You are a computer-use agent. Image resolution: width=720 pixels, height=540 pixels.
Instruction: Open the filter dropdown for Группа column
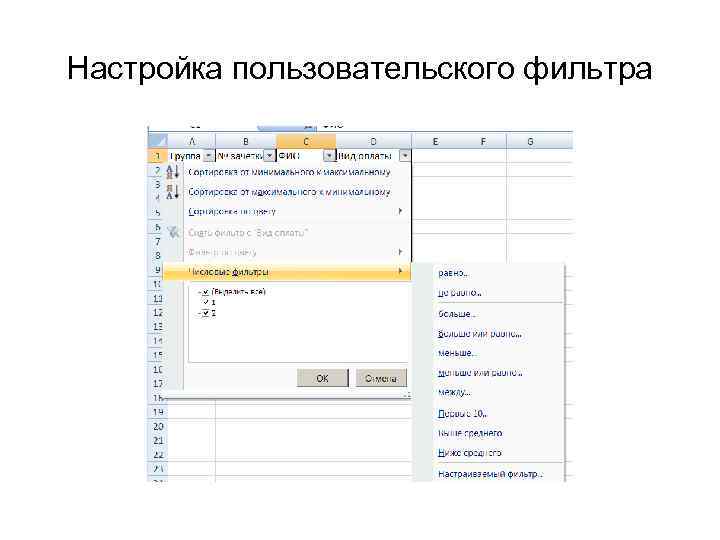click(x=208, y=156)
